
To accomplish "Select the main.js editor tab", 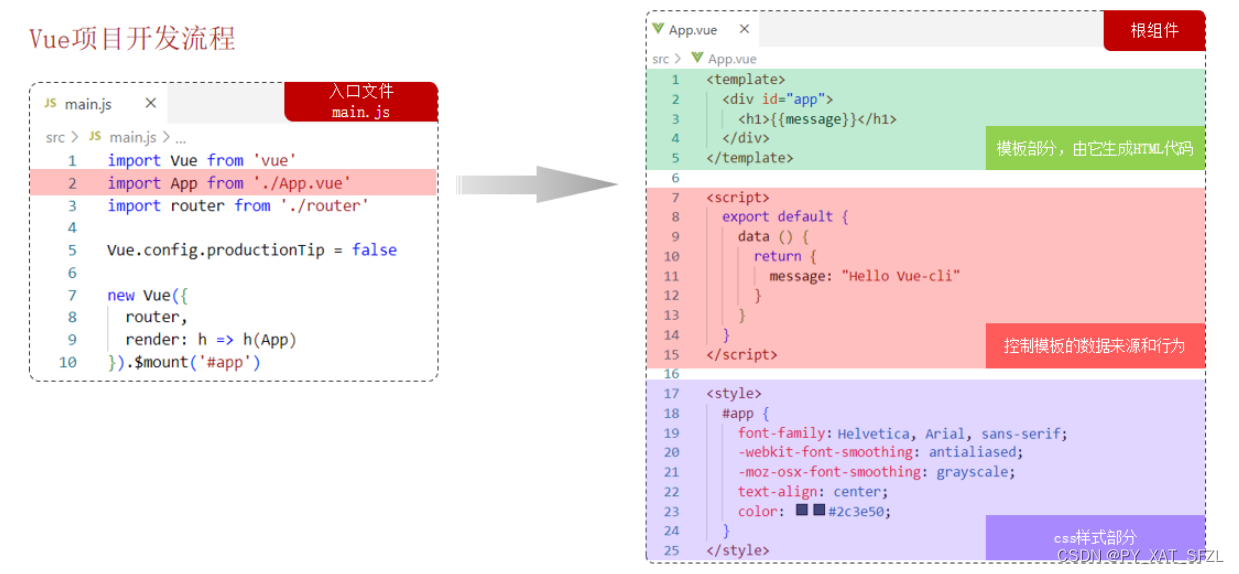I will (99, 103).
